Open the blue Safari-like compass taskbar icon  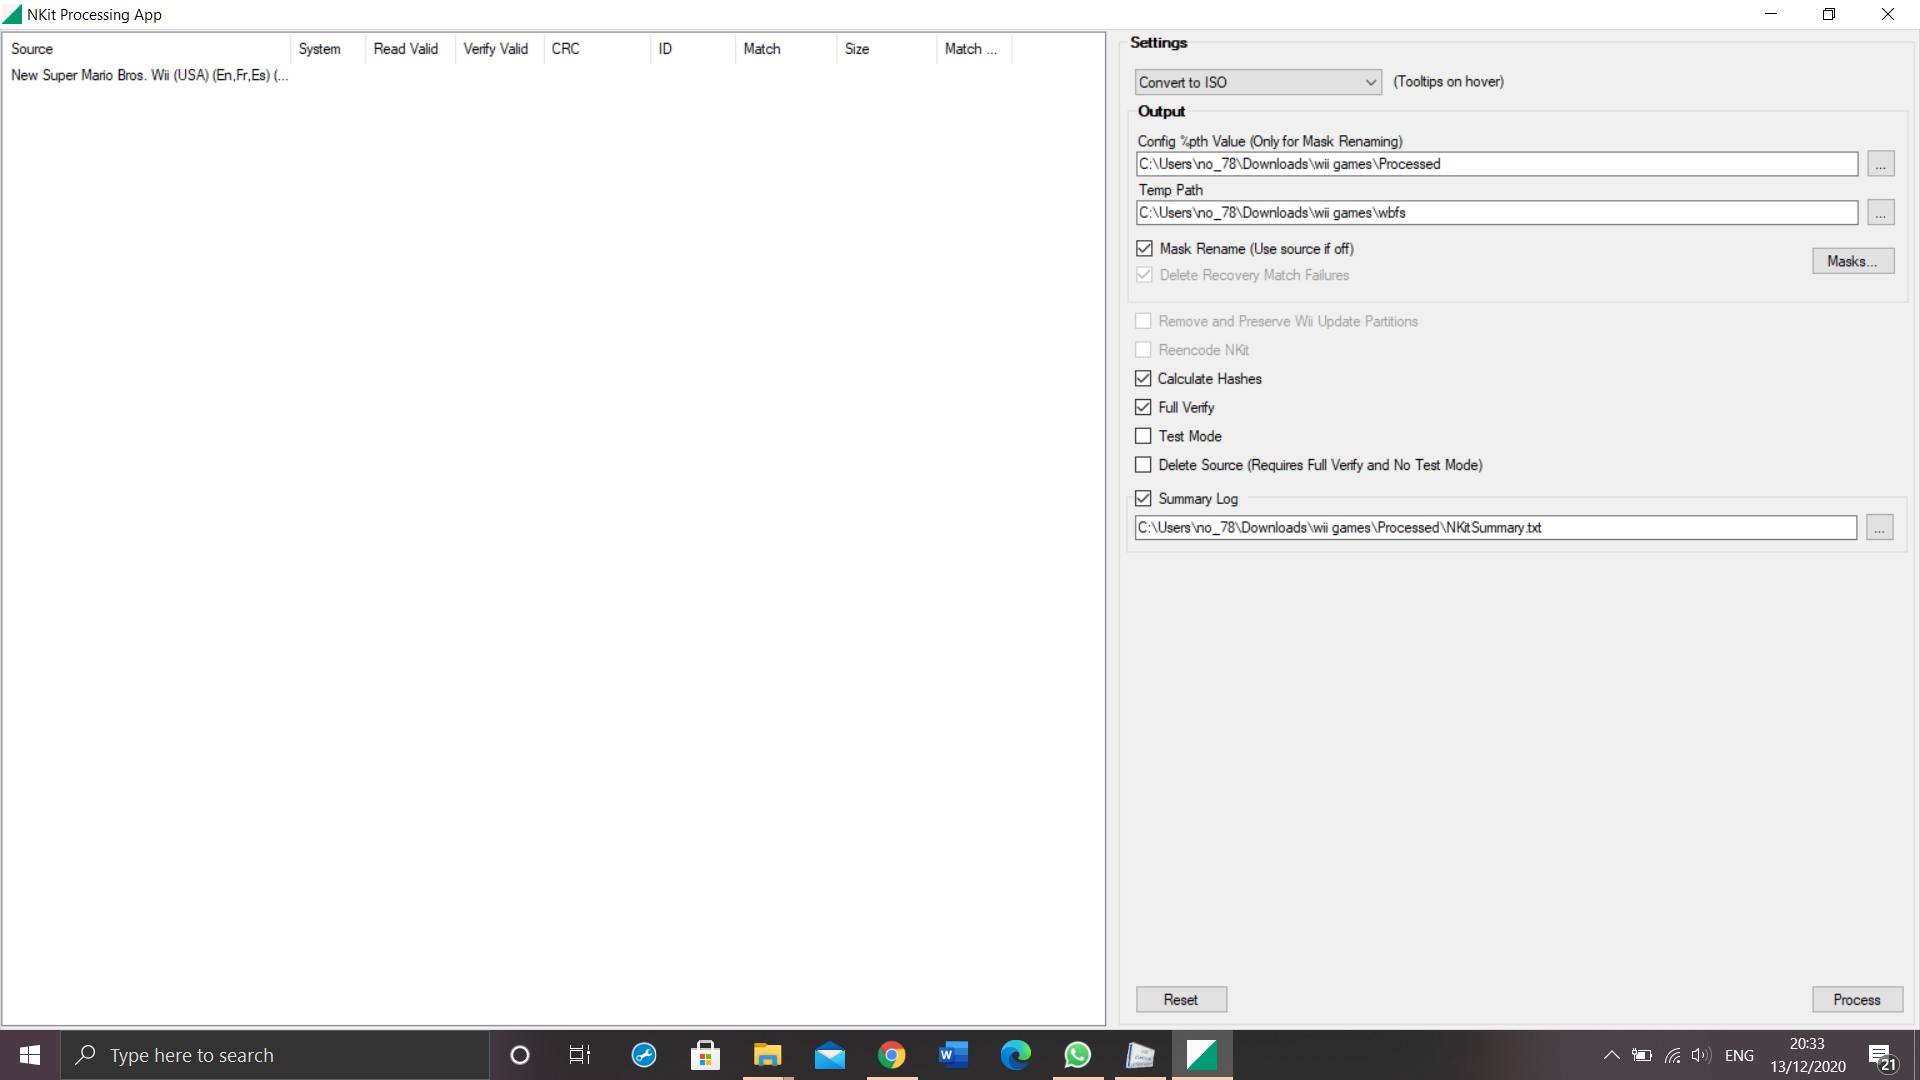click(643, 1055)
